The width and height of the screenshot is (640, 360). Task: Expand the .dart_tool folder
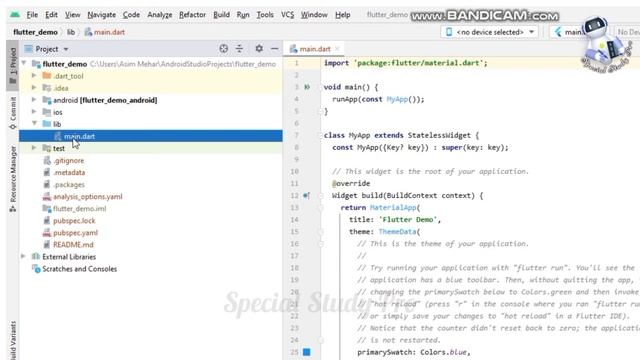pyautogui.click(x=34, y=76)
